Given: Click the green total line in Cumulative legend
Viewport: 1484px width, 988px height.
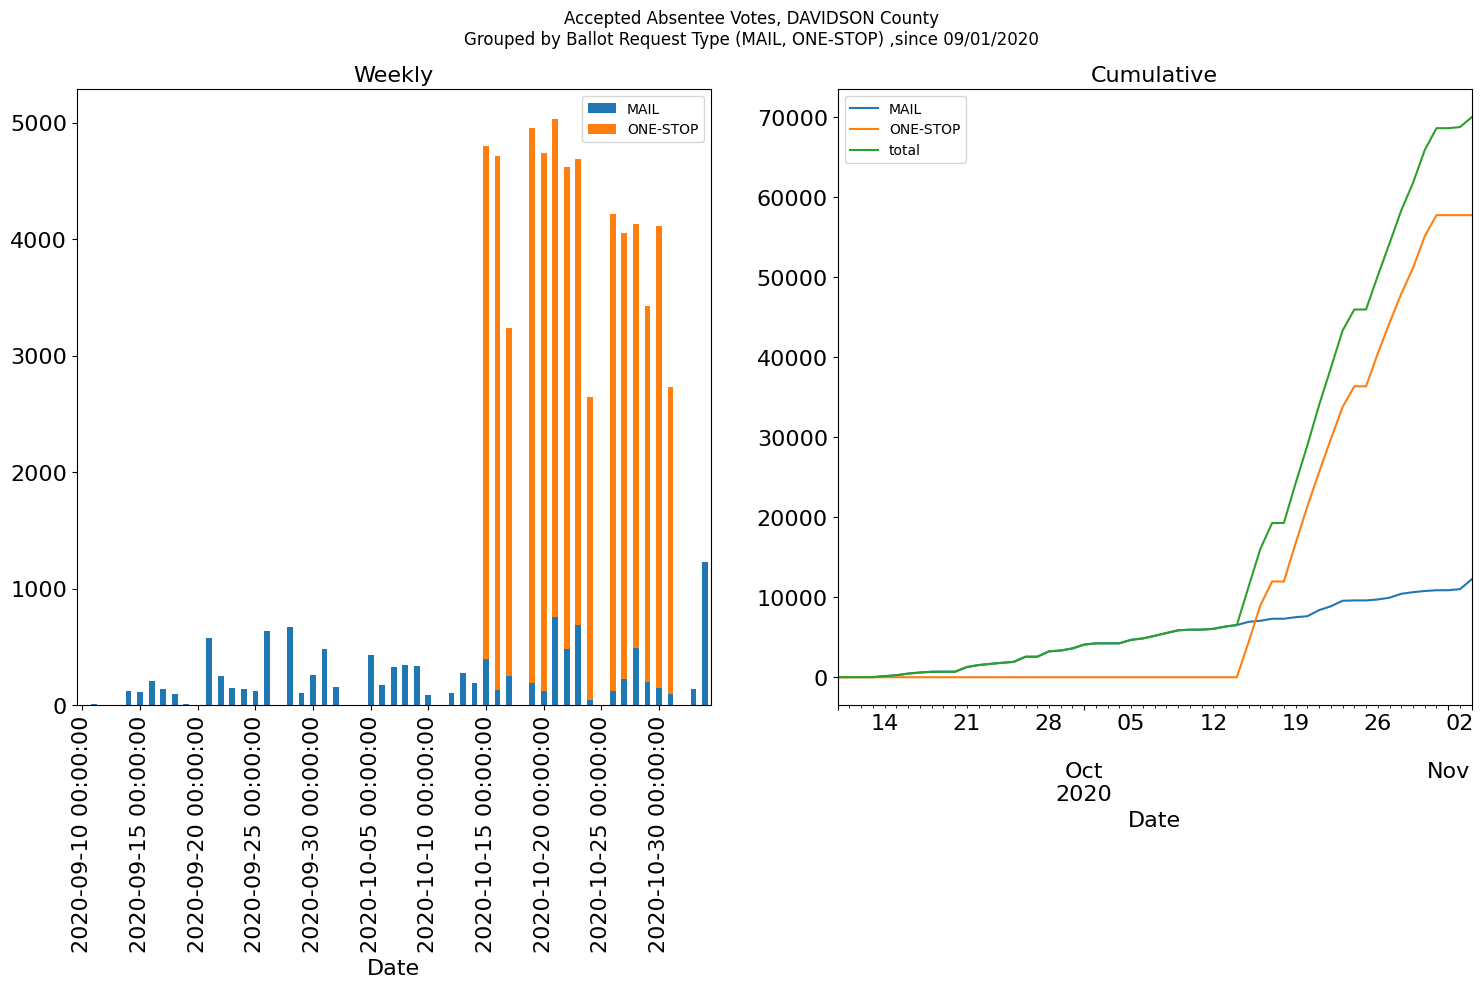Looking at the screenshot, I should (865, 150).
